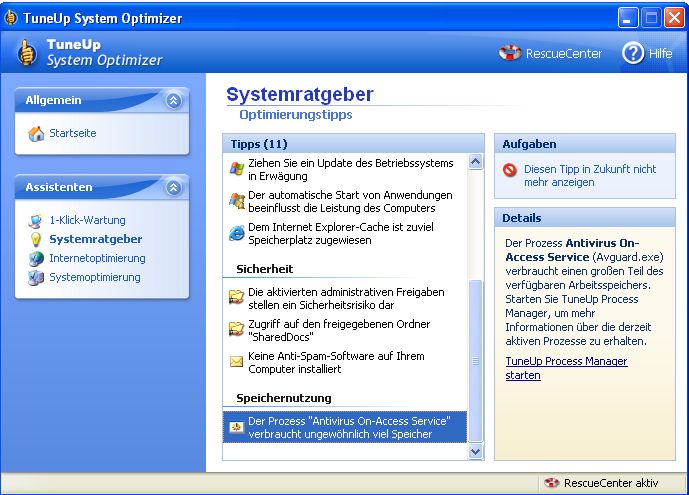Collapse the Assistenten panel
This screenshot has width=689, height=495.
point(174,188)
